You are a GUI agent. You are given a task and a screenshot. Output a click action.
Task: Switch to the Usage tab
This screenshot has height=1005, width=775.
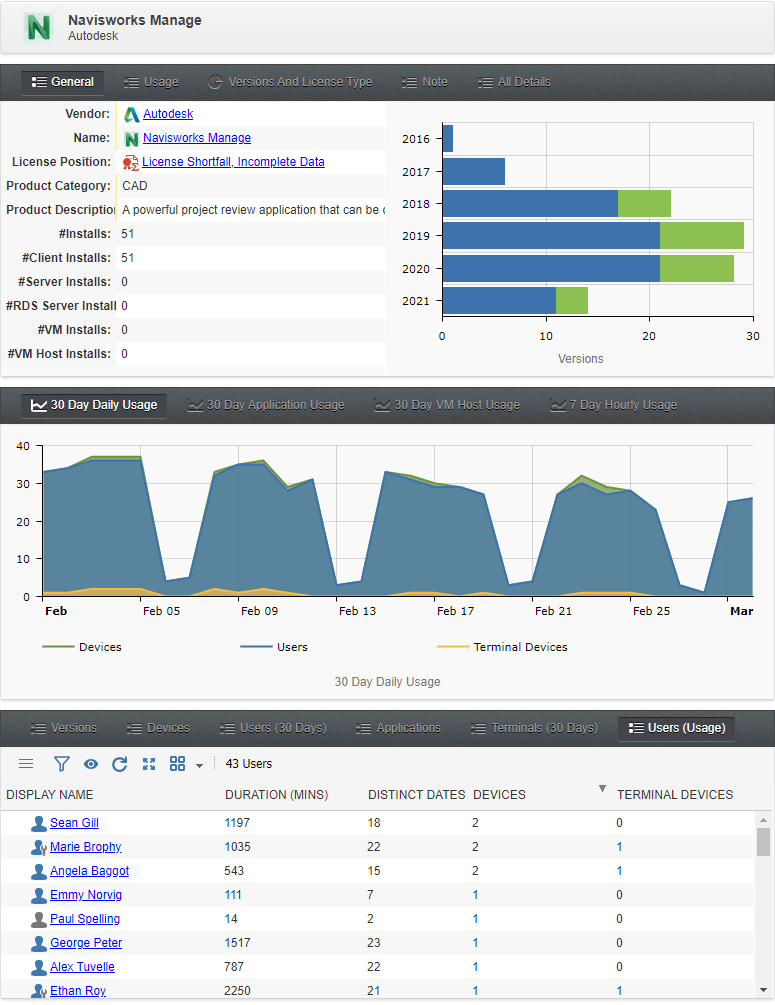151,82
